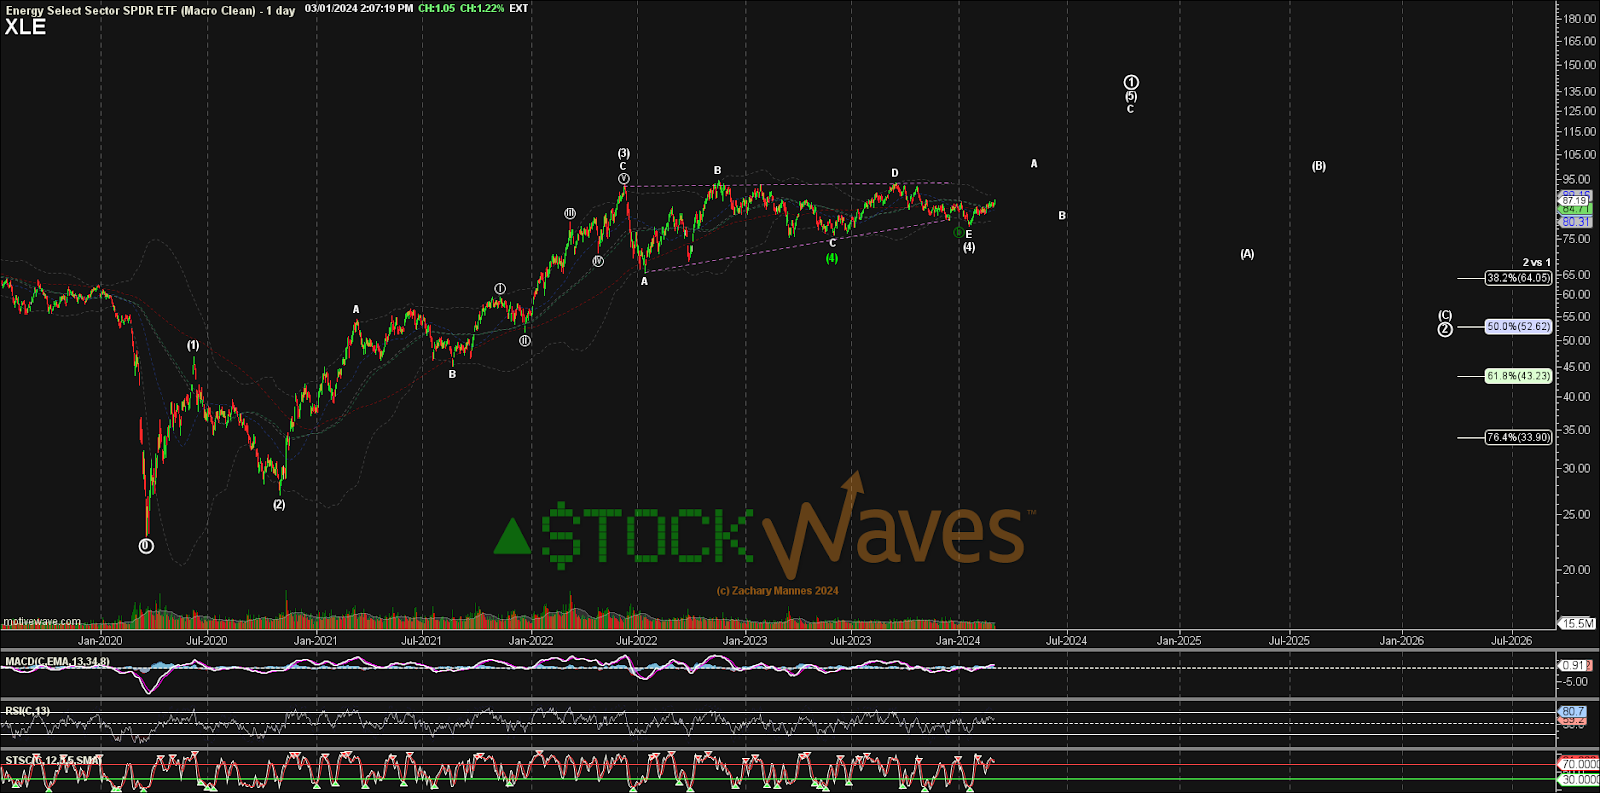Click the 0.91 MACD value tag
This screenshot has width=1600, height=793.
pos(1574,665)
